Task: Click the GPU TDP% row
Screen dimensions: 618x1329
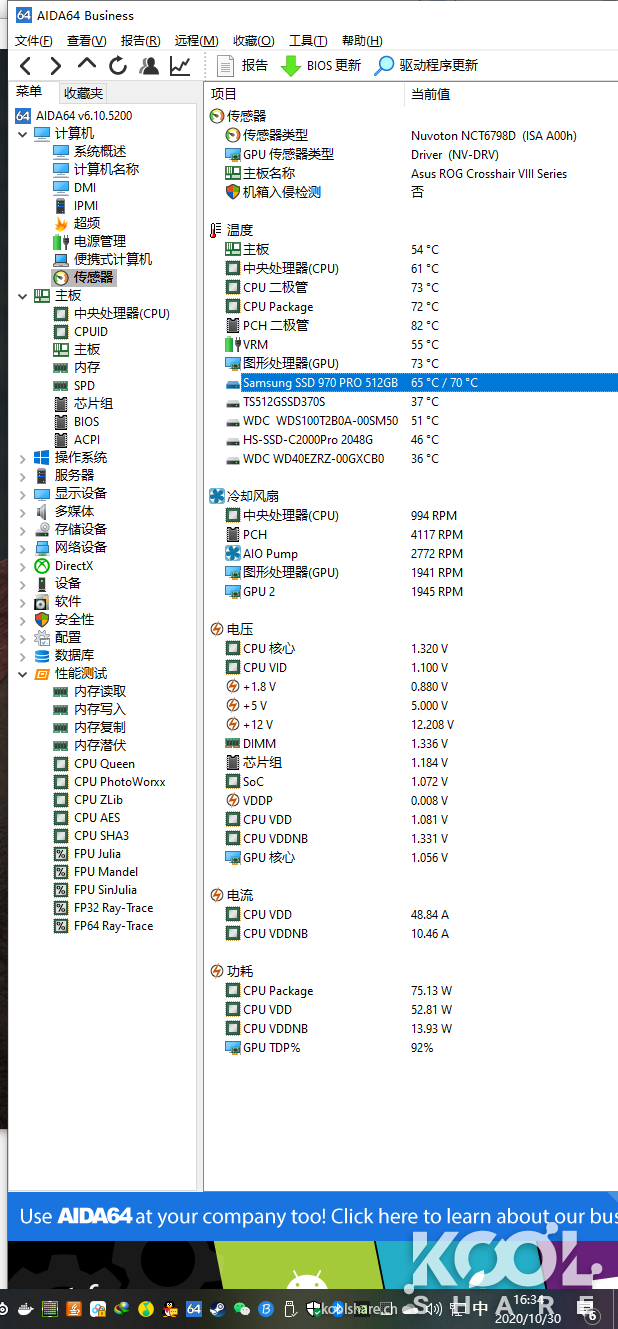Action: pos(412,1047)
